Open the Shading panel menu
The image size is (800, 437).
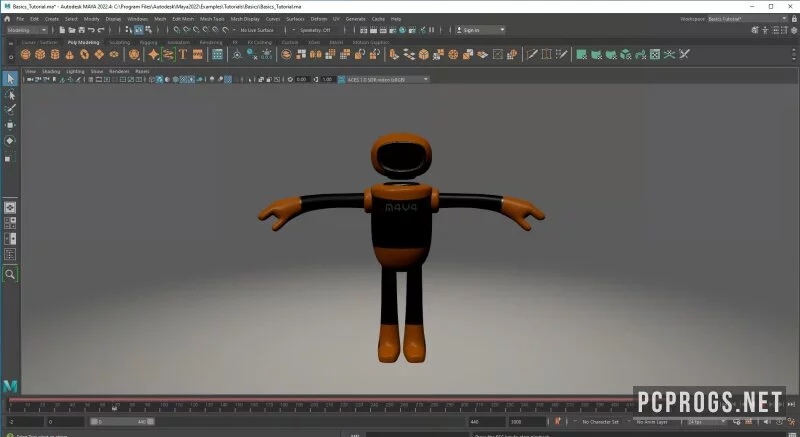[51, 71]
